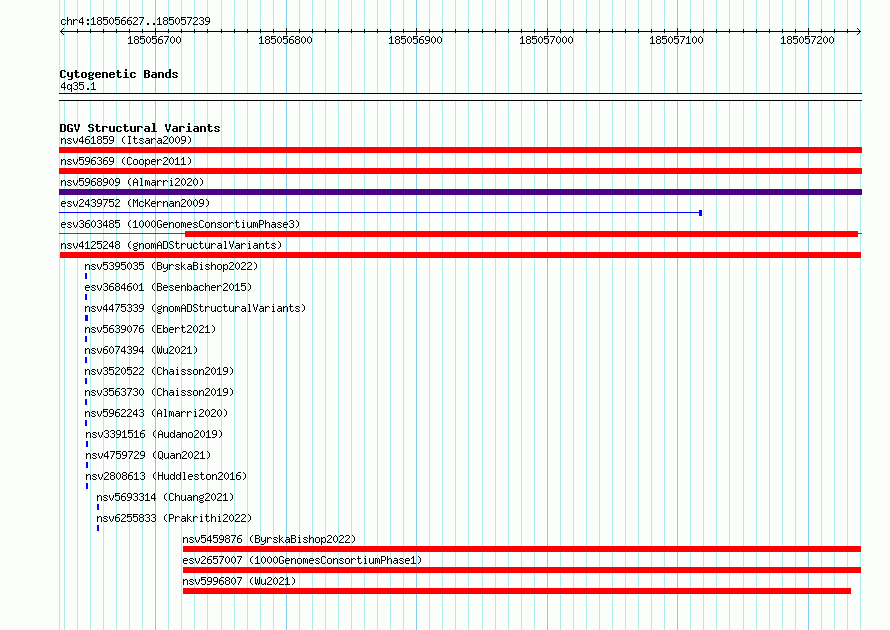Open nsv2808613 (Huddleston2016) label
890x630 pixels.
click(166, 476)
